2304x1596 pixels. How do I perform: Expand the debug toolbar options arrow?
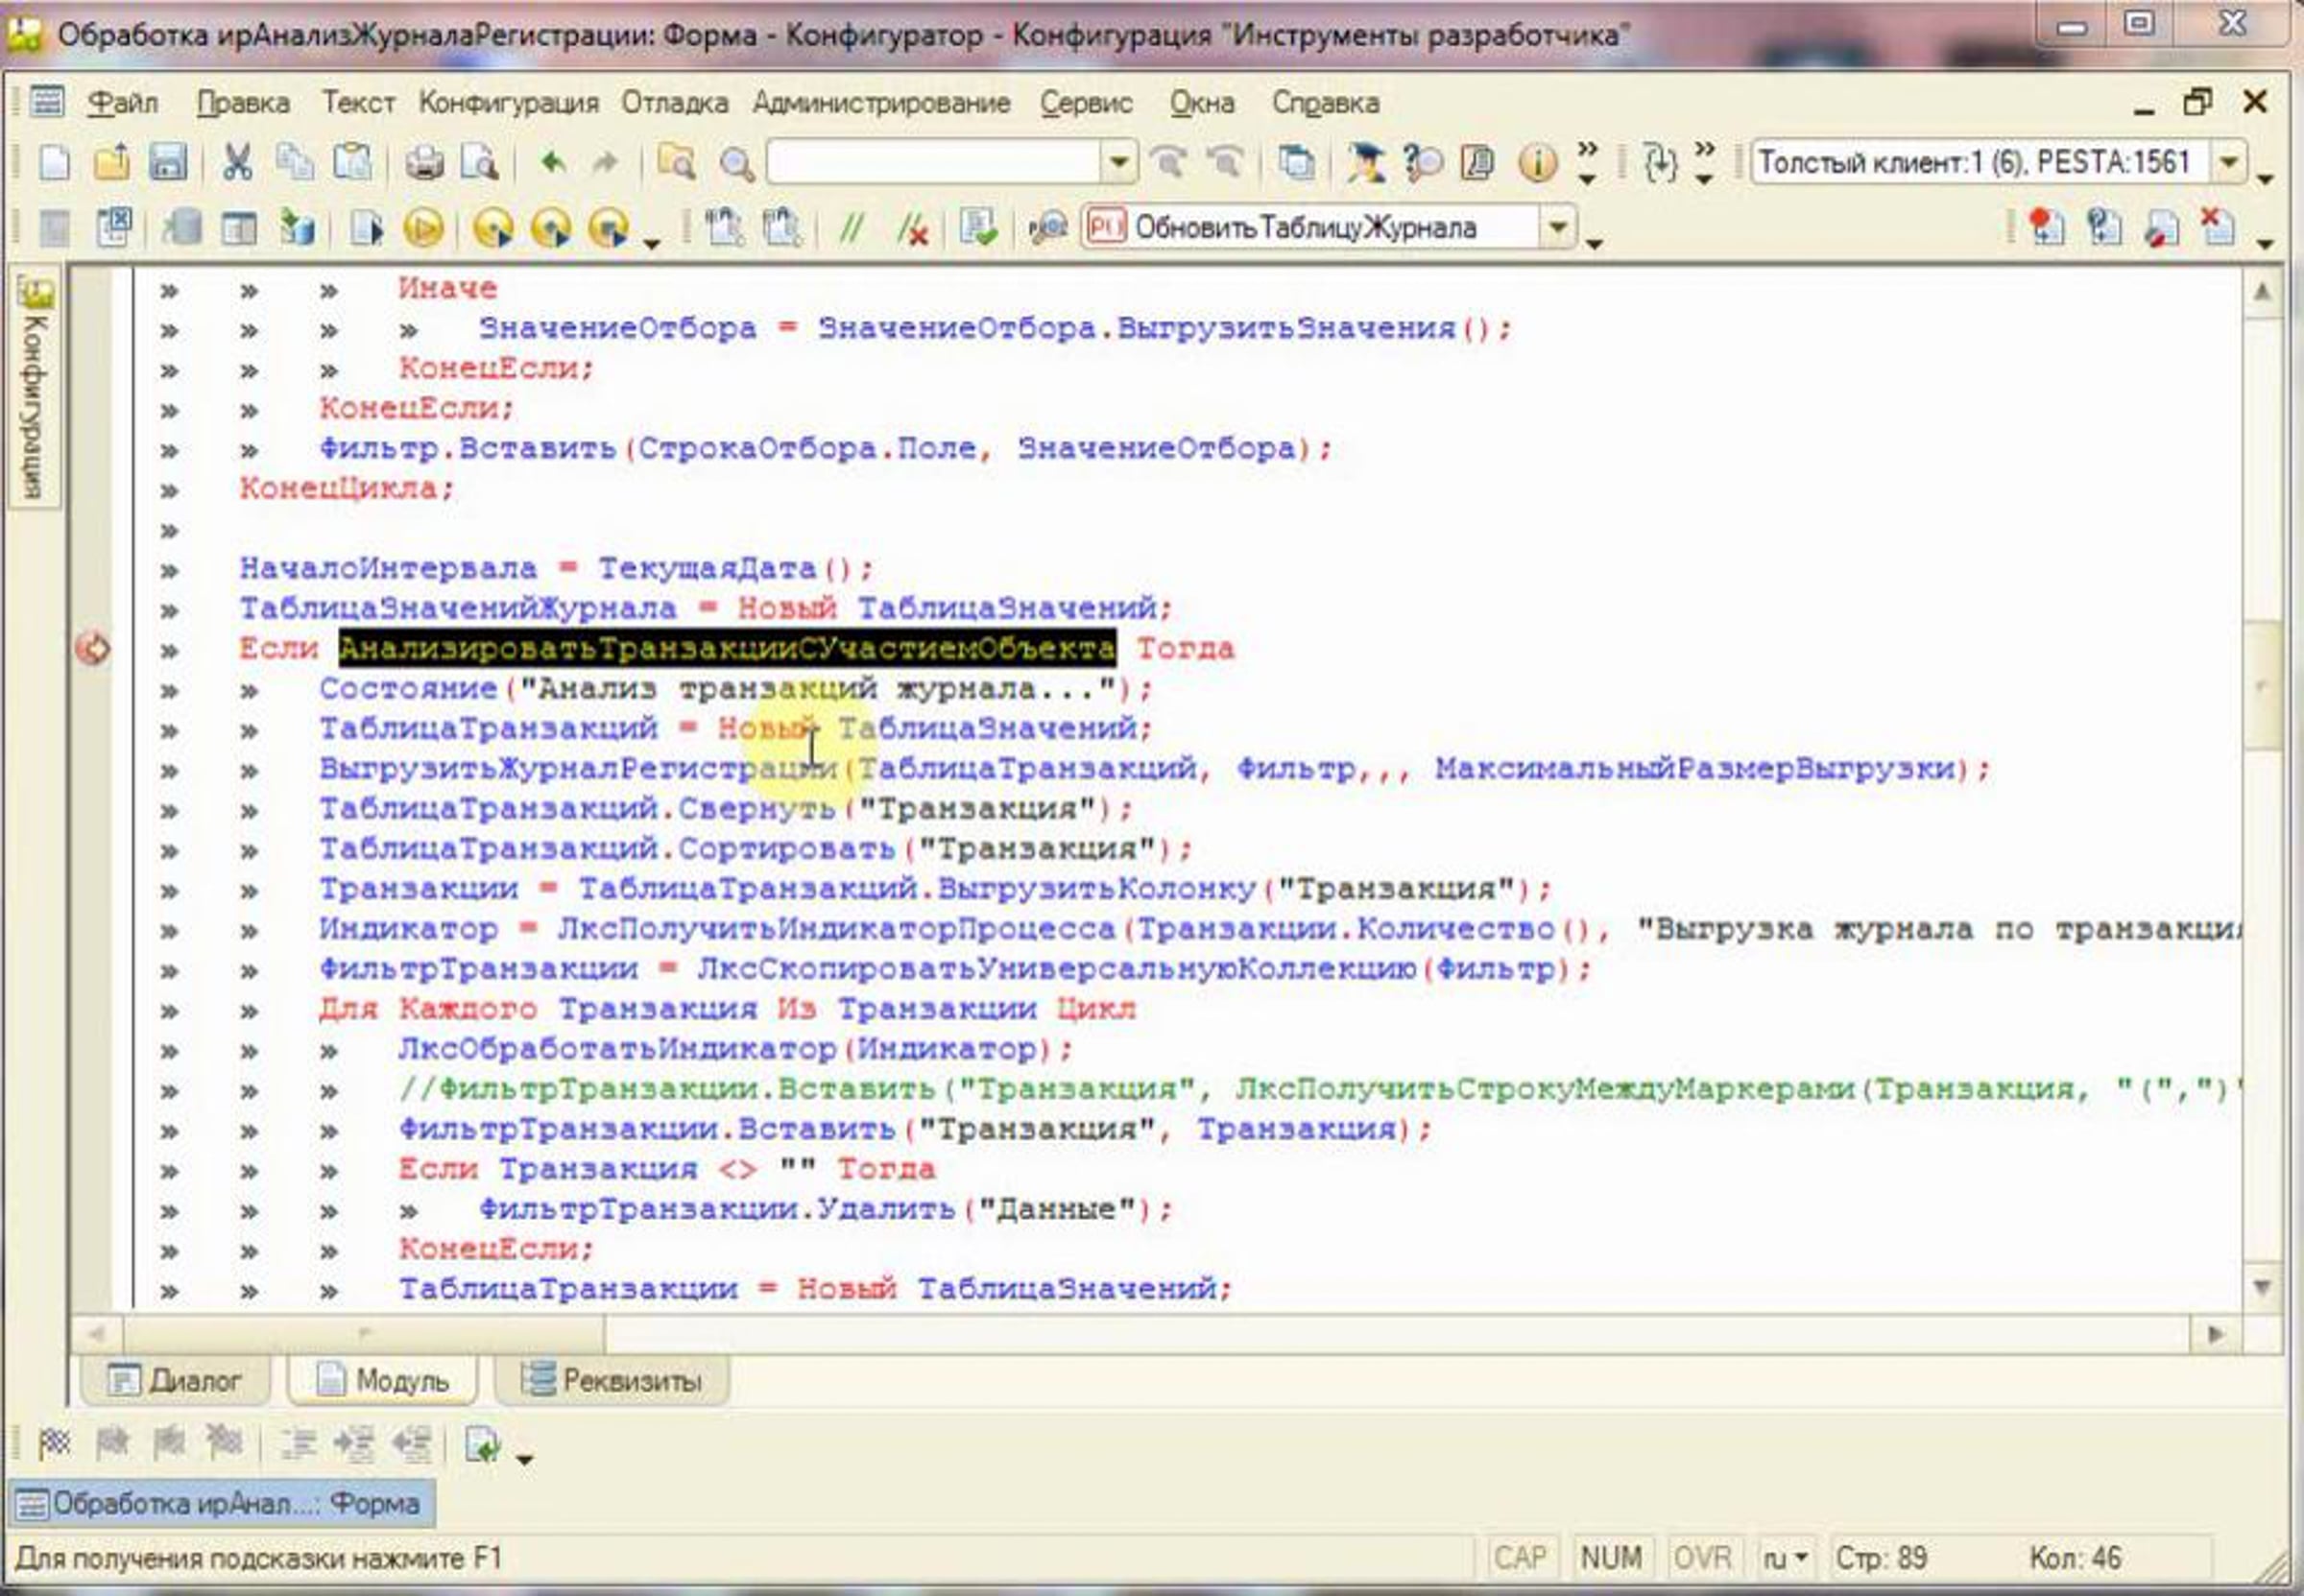tap(652, 243)
